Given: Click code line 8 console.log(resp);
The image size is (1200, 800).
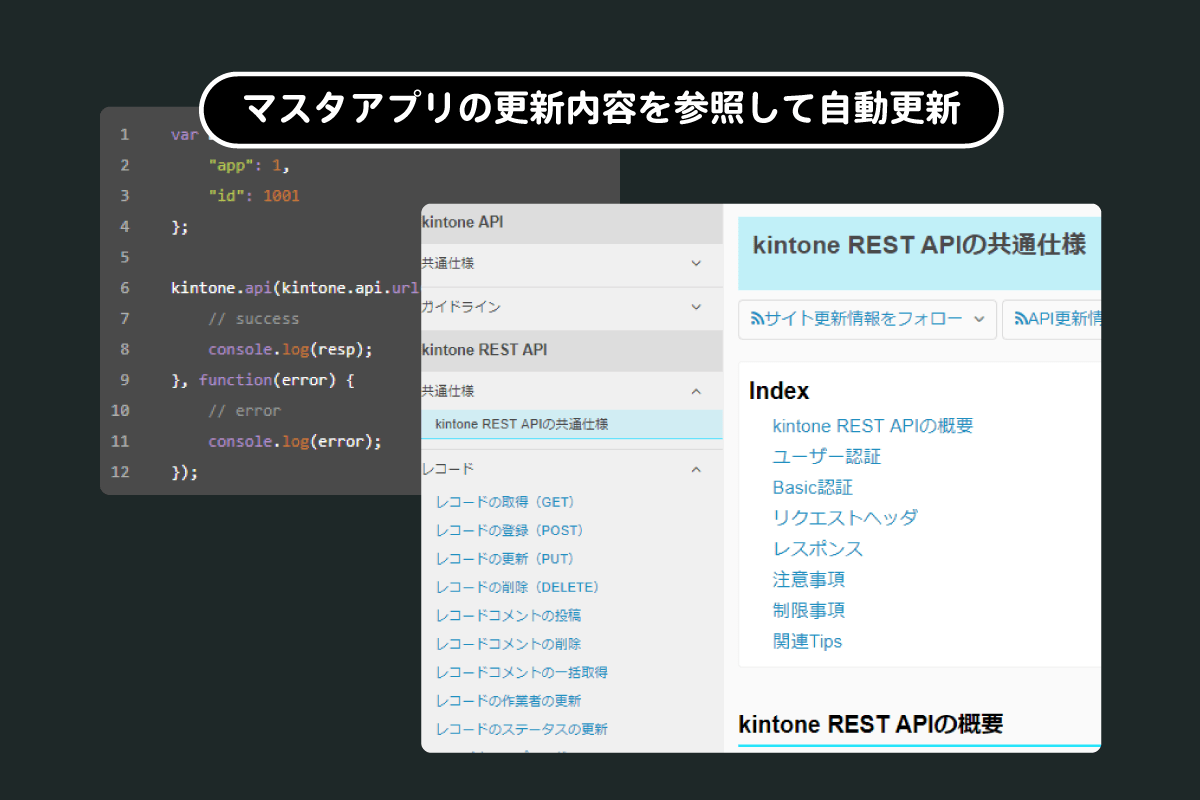Looking at the screenshot, I should tap(290, 349).
